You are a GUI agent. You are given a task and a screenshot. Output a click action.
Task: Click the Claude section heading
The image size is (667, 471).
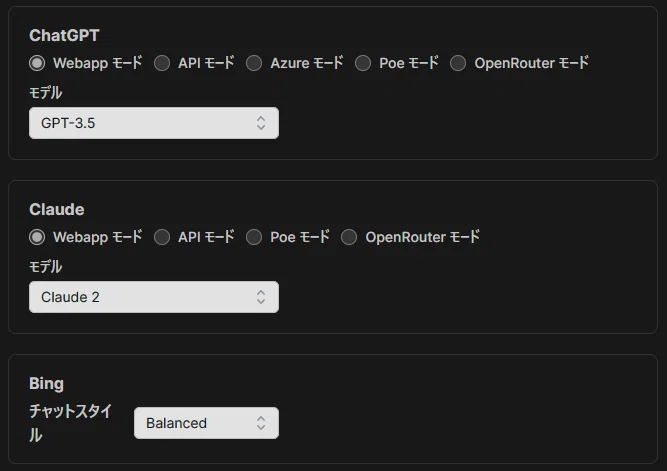[x=57, y=209]
